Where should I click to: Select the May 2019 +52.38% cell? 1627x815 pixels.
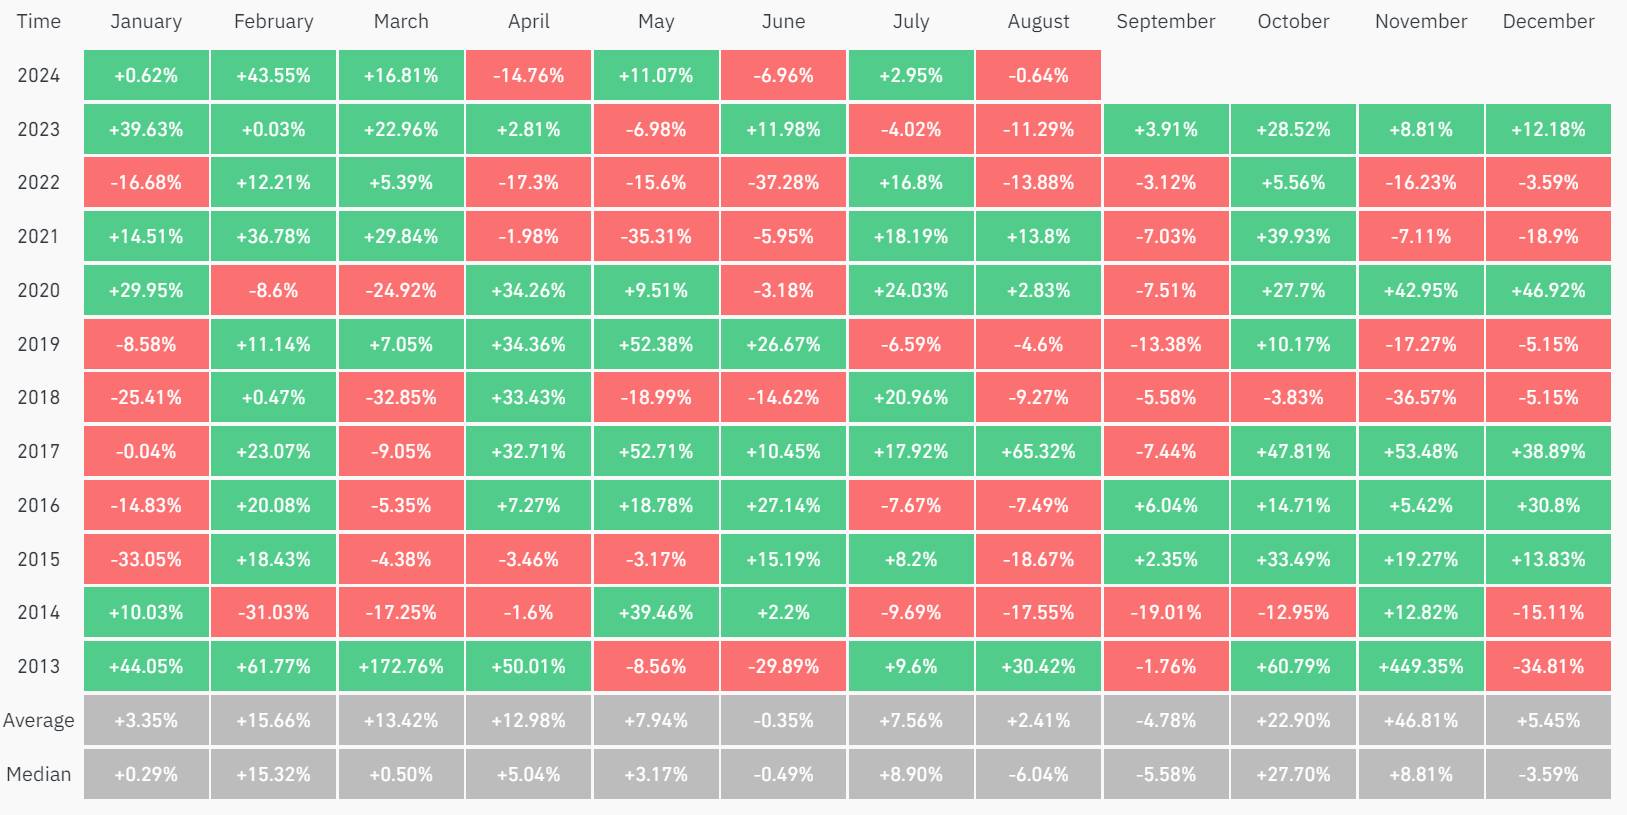pos(656,344)
